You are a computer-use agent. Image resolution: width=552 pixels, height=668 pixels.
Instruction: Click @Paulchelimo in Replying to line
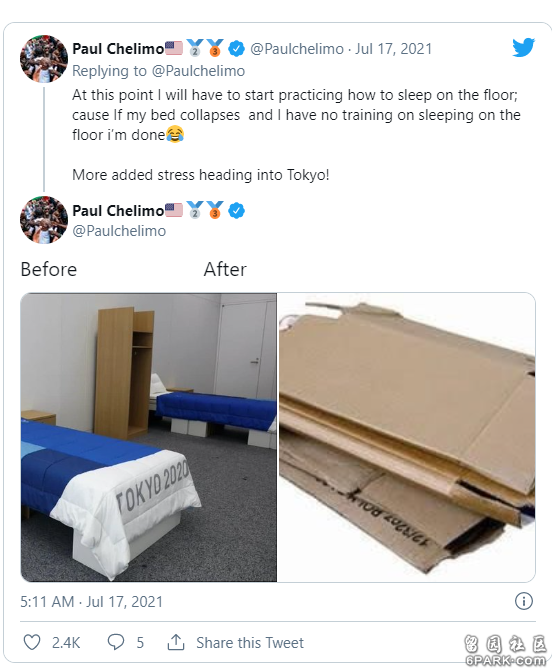(198, 71)
